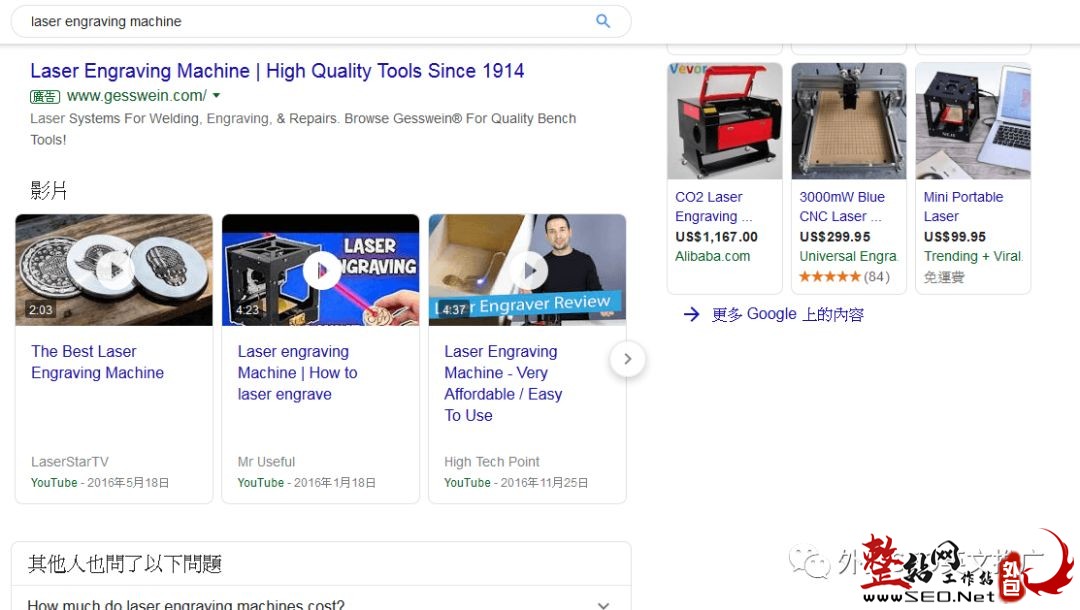Screen dimensions: 1080x610
Task: Click the 4:23 duration badge
Action: tap(247, 310)
